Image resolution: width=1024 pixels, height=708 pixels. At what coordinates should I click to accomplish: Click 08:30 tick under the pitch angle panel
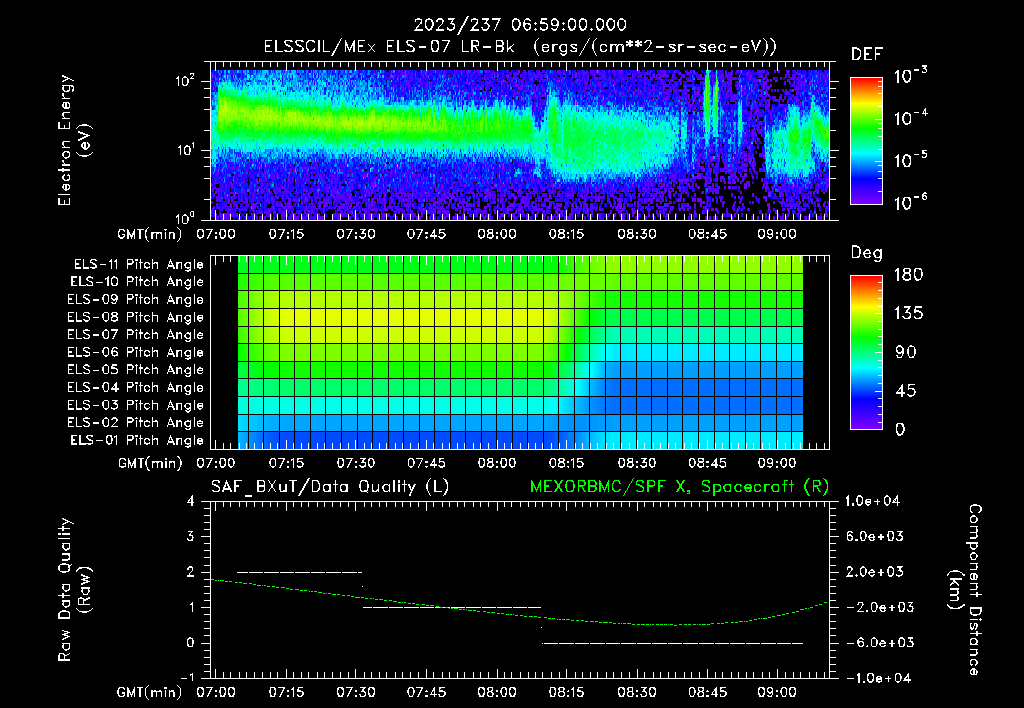click(x=637, y=463)
